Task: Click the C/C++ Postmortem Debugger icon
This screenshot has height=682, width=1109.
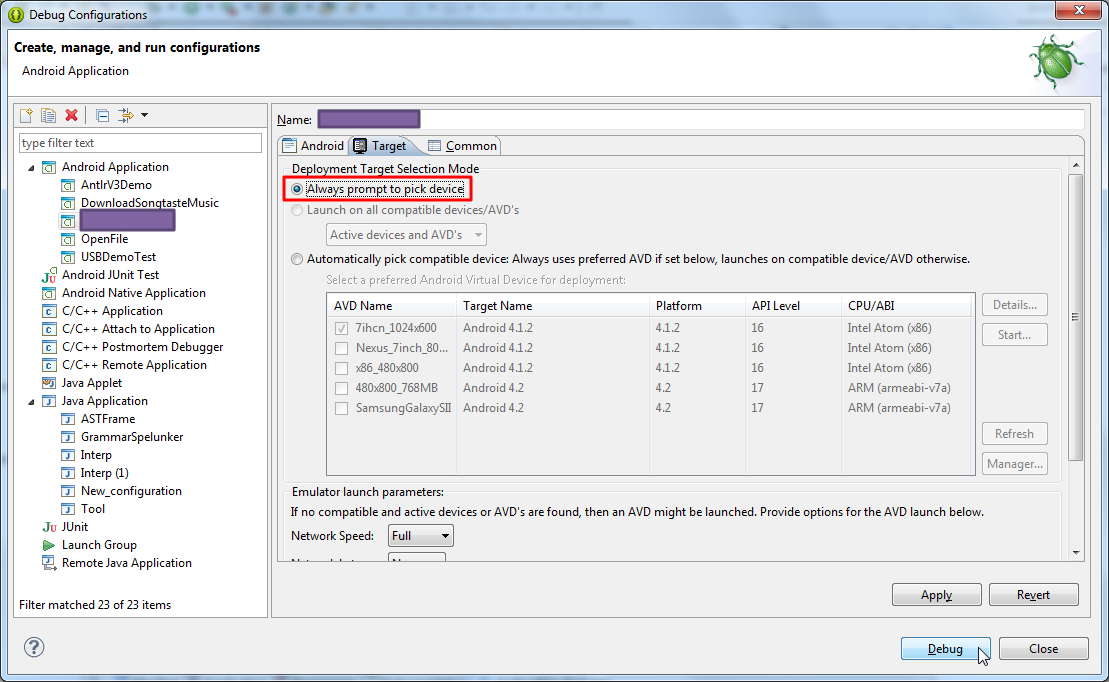Action: 49,347
